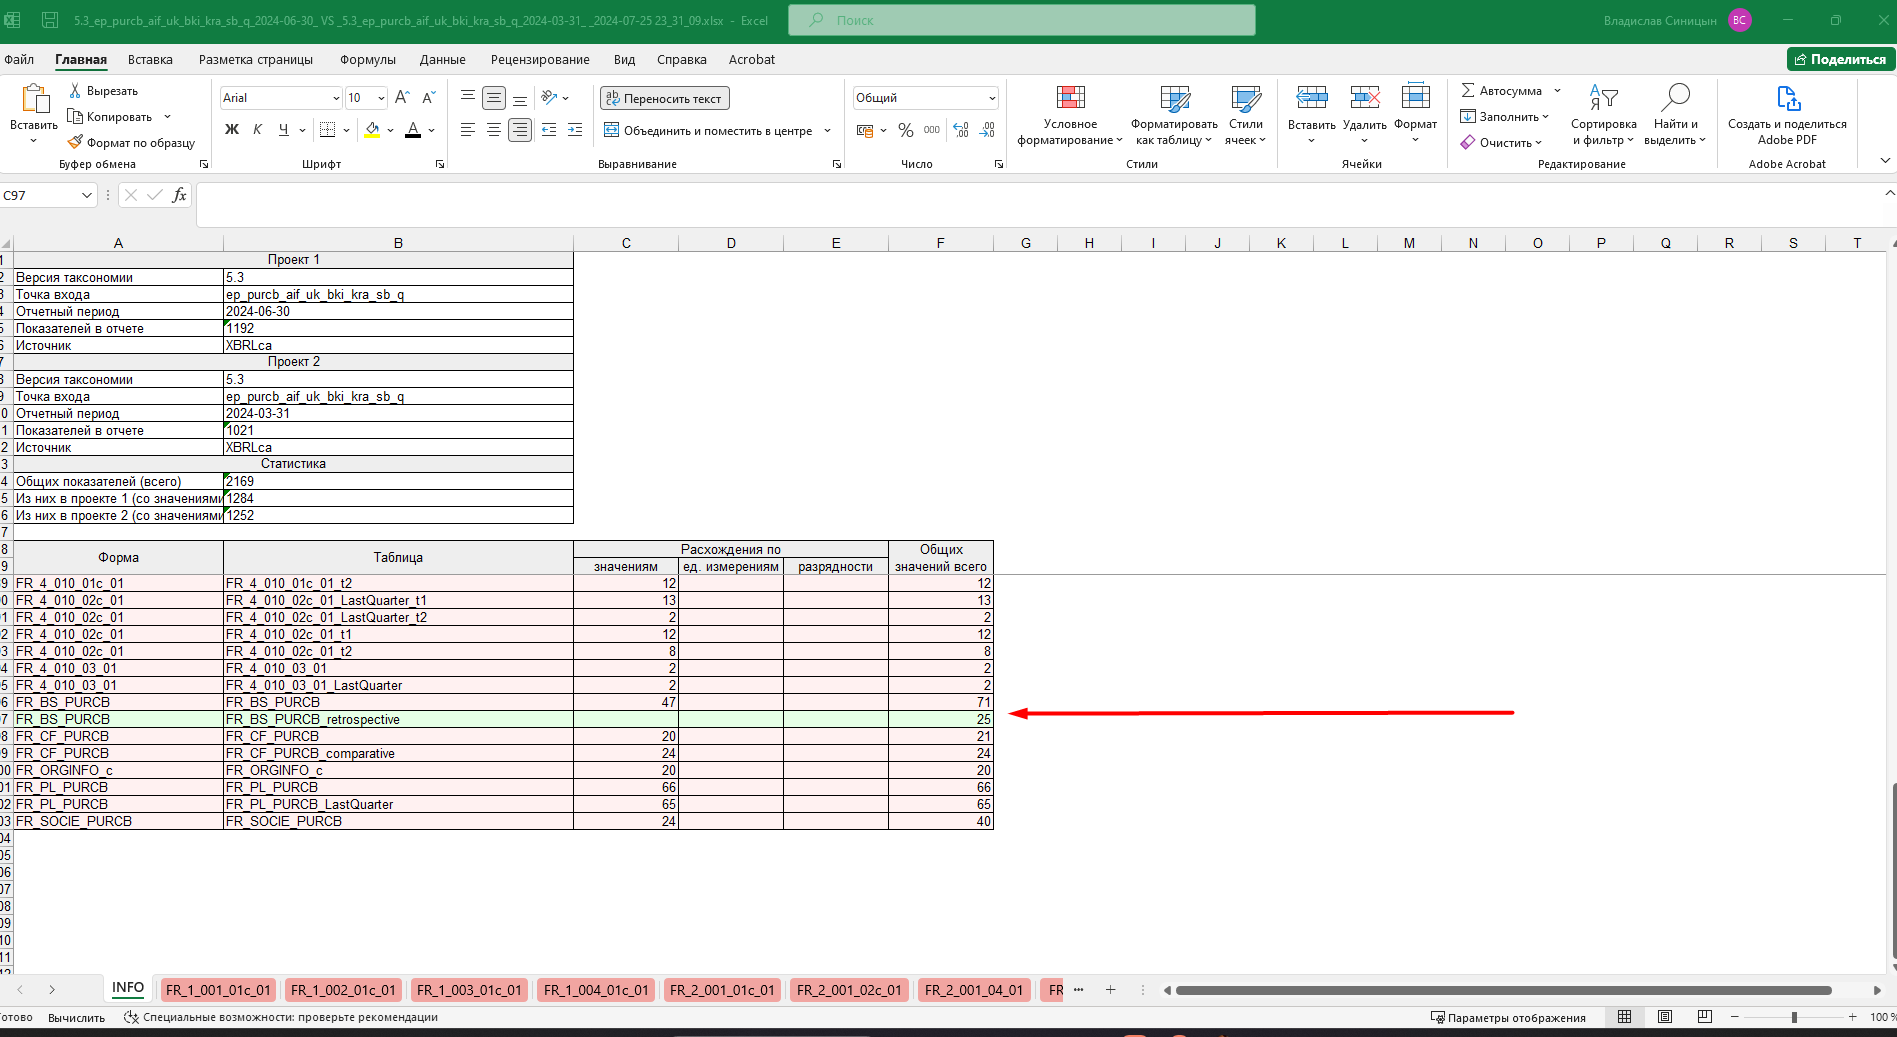The height and width of the screenshot is (1037, 1897).
Task: Click the Поделиться share button
Action: coord(1841,59)
